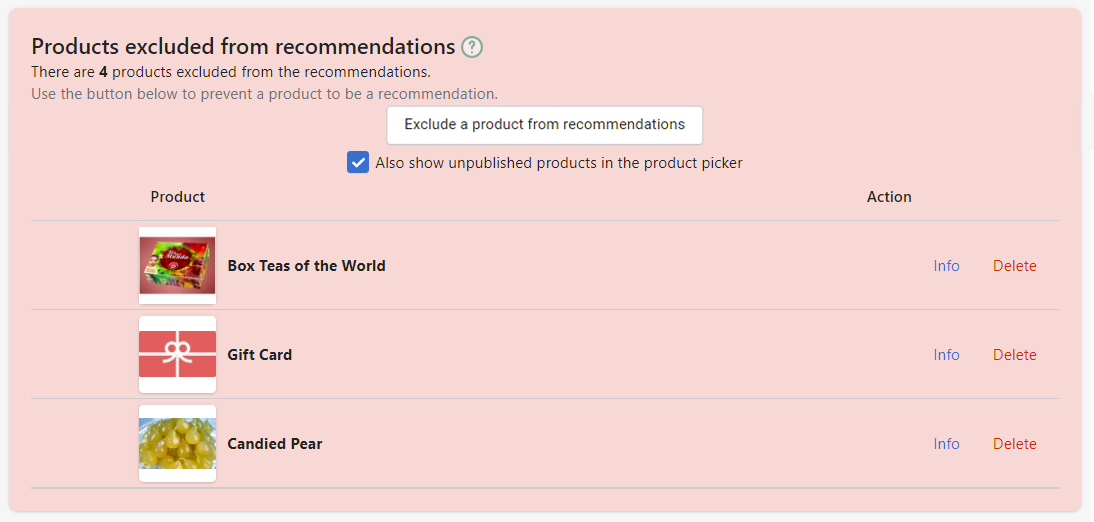Delete Box Teas of the World exclusion

coord(1014,266)
